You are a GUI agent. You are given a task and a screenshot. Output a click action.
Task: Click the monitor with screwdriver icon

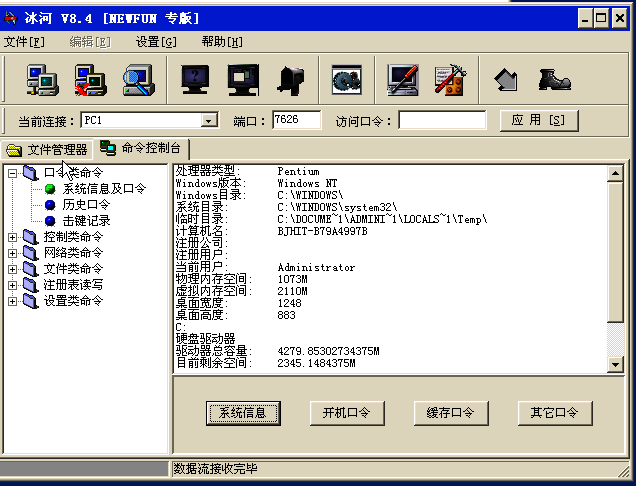402,80
